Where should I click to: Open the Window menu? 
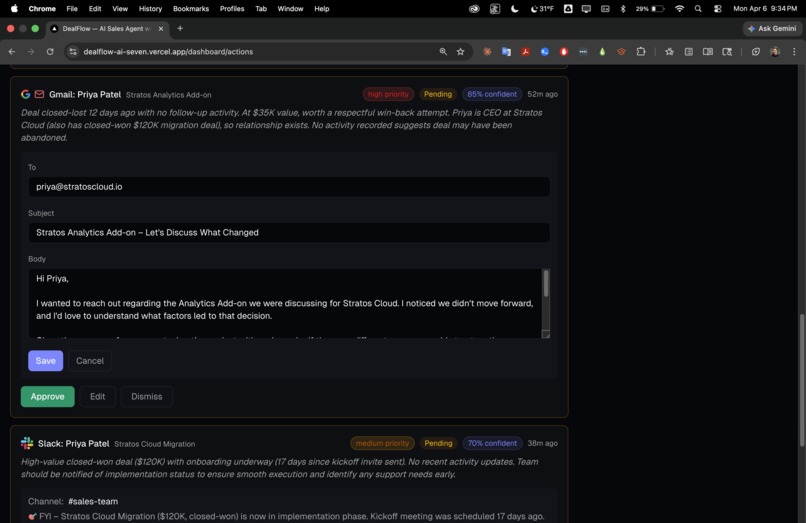(x=290, y=9)
